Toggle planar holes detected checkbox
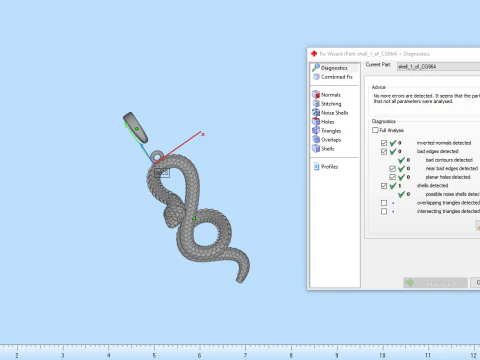 tap(392, 177)
